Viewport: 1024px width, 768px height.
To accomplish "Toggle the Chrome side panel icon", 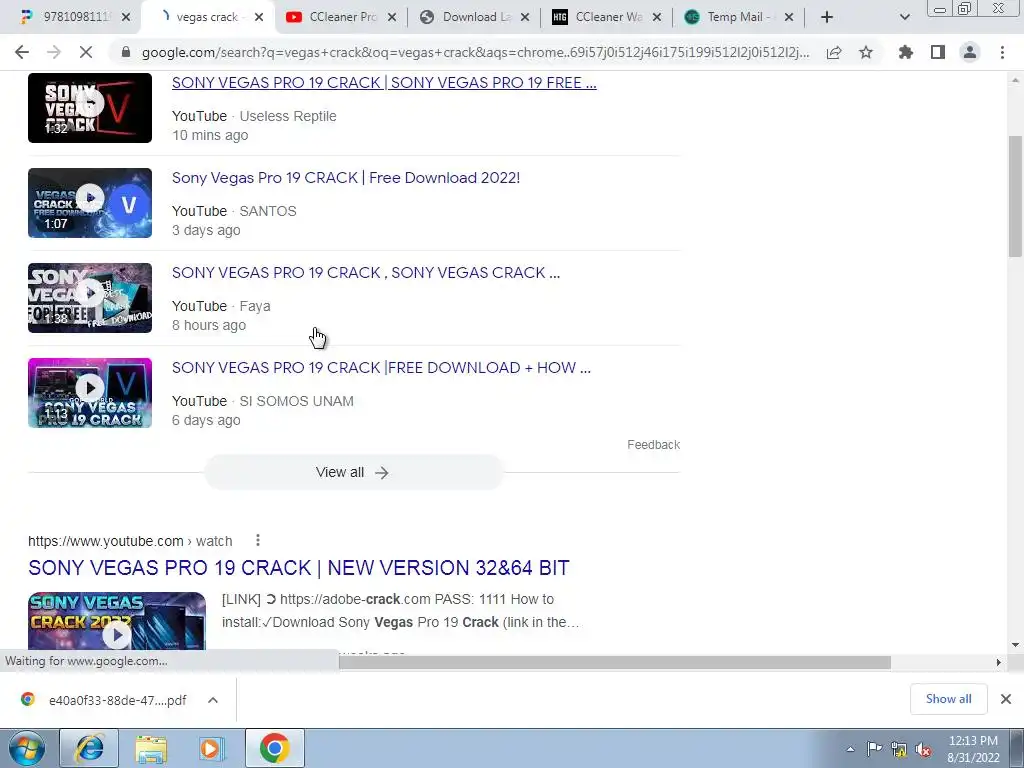I will 938,52.
